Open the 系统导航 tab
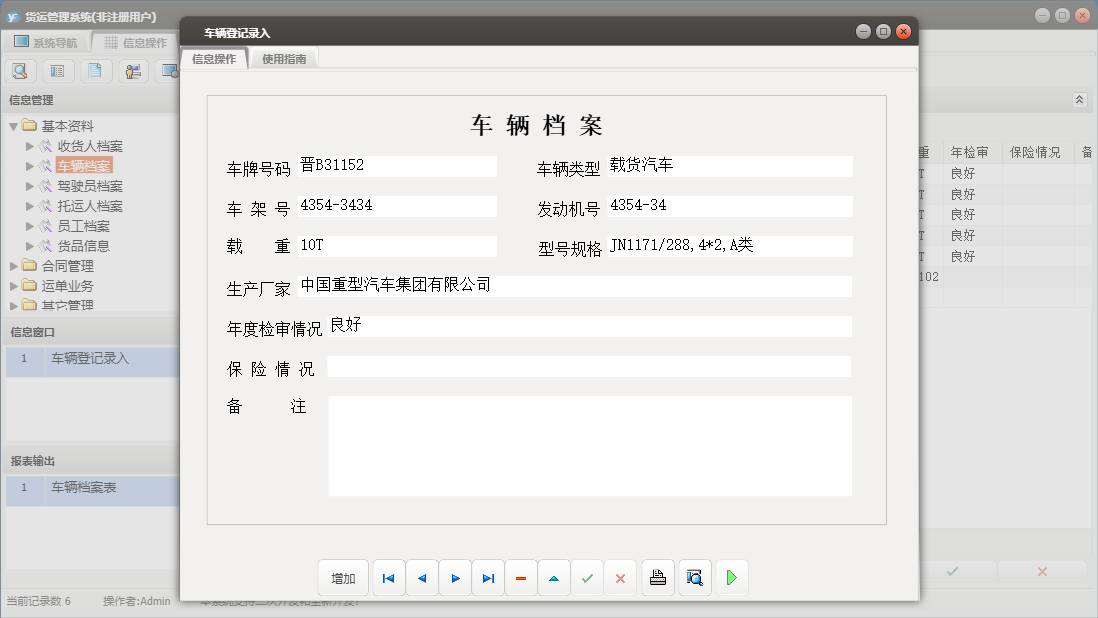Screen dimensions: 1098x618 55,41
